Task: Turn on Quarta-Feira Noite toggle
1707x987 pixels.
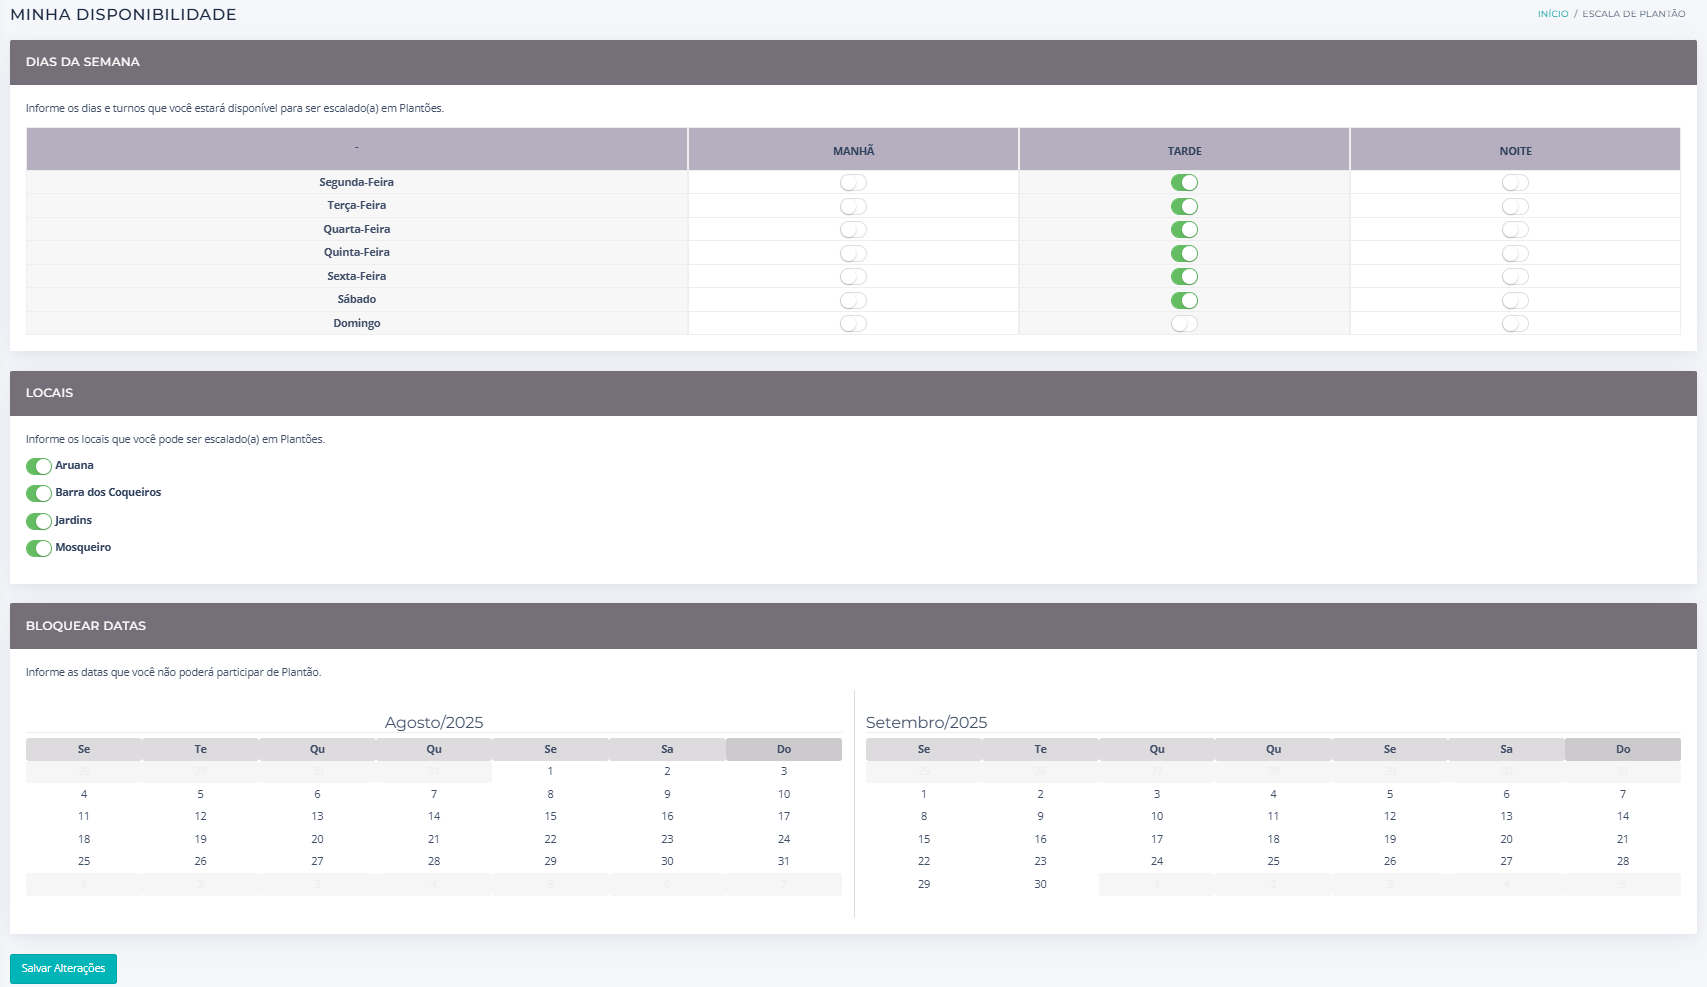Action: (x=1515, y=230)
